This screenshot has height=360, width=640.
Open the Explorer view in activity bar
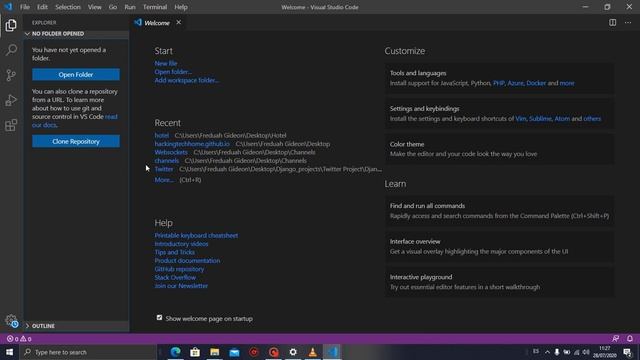click(11, 25)
